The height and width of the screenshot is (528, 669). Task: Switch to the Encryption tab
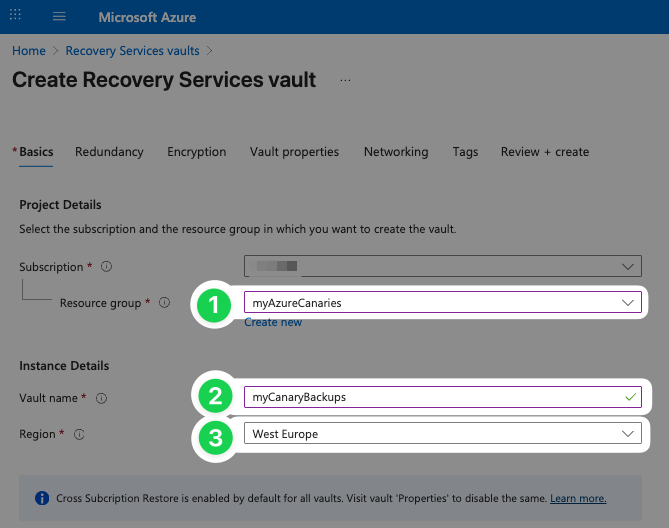[x=196, y=152]
